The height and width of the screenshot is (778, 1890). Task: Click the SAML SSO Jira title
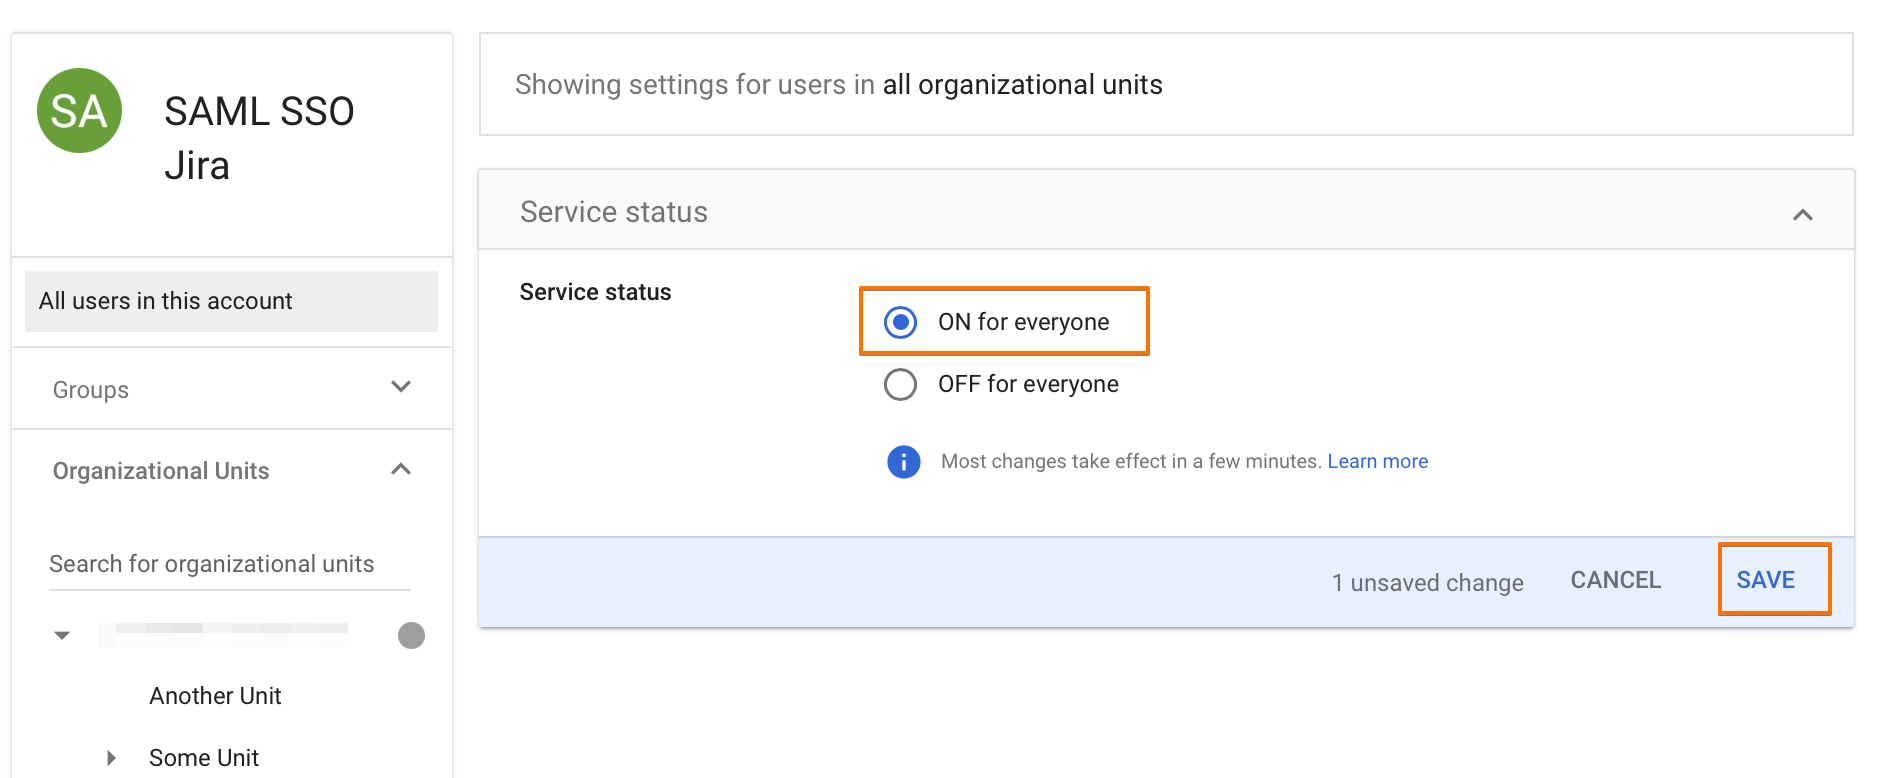coord(259,138)
